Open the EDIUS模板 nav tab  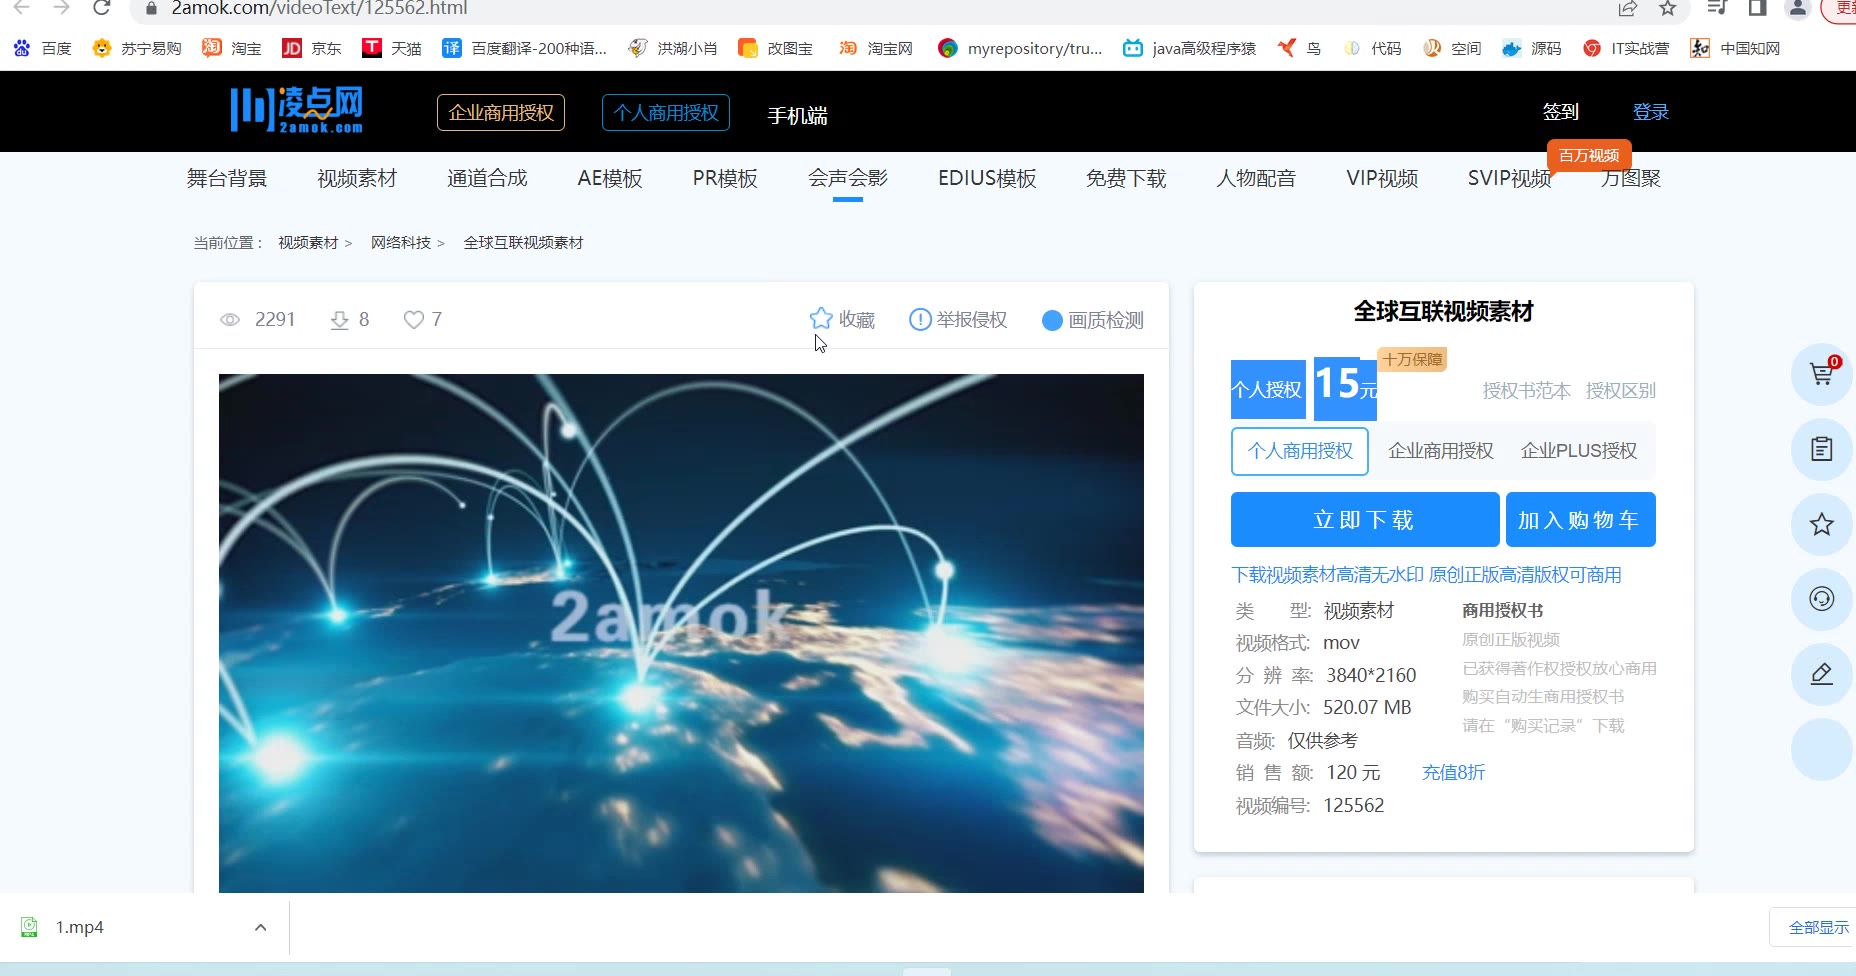pyautogui.click(x=987, y=178)
